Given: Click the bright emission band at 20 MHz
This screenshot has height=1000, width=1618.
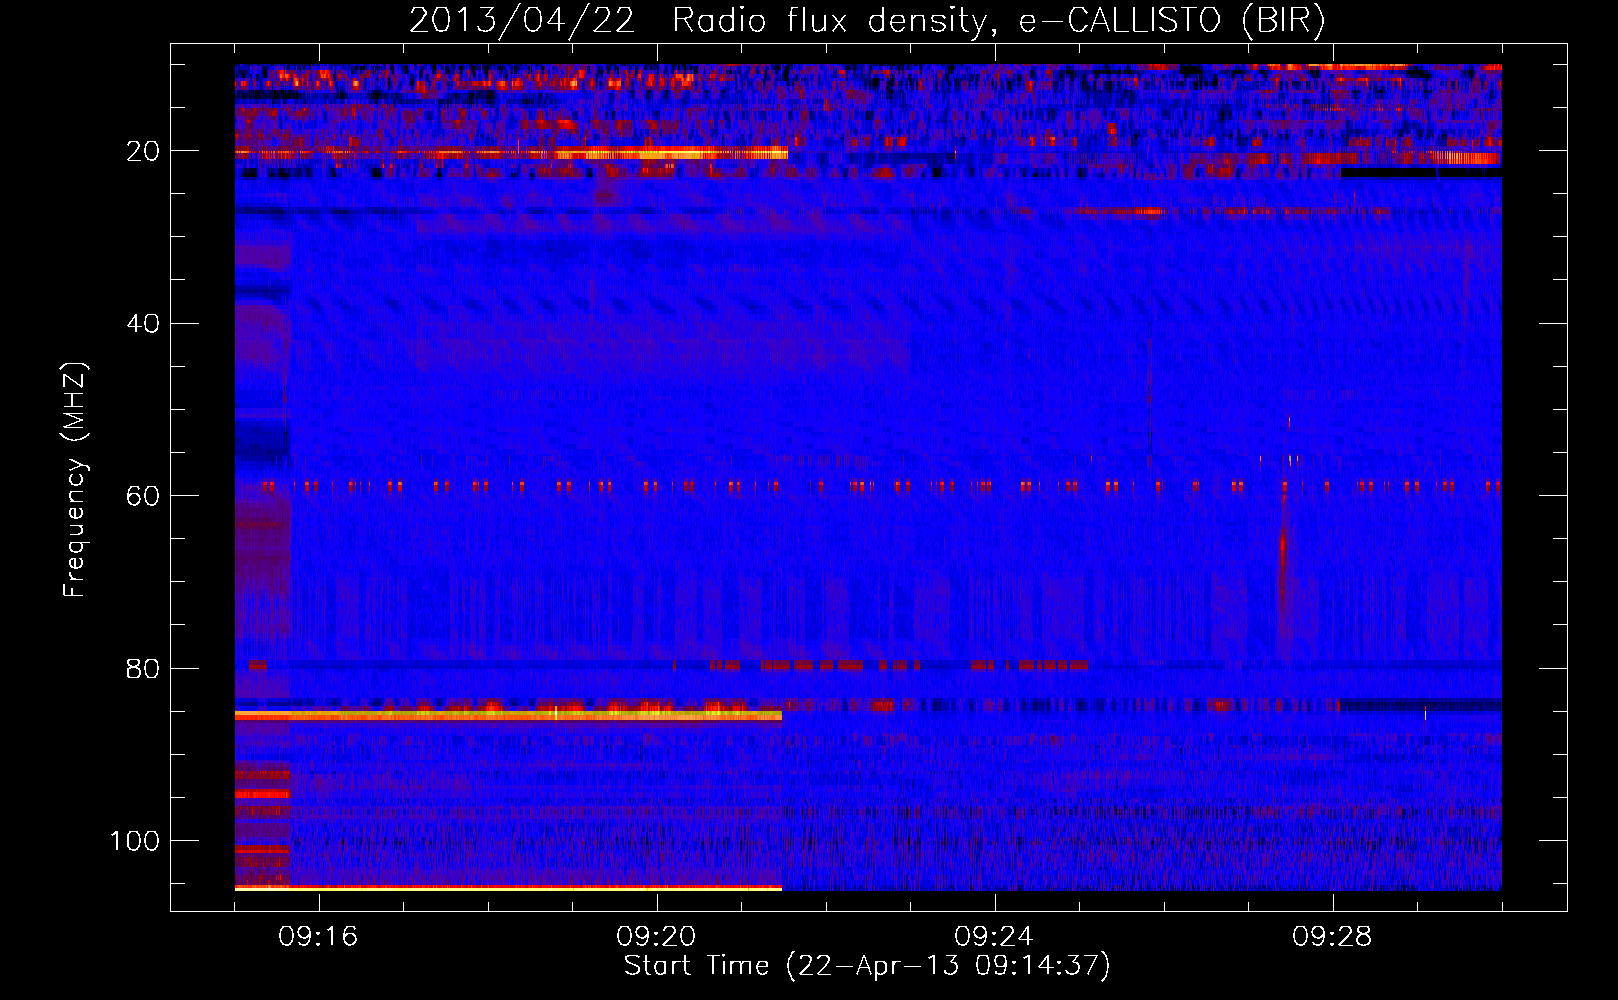Looking at the screenshot, I should pos(511,154).
